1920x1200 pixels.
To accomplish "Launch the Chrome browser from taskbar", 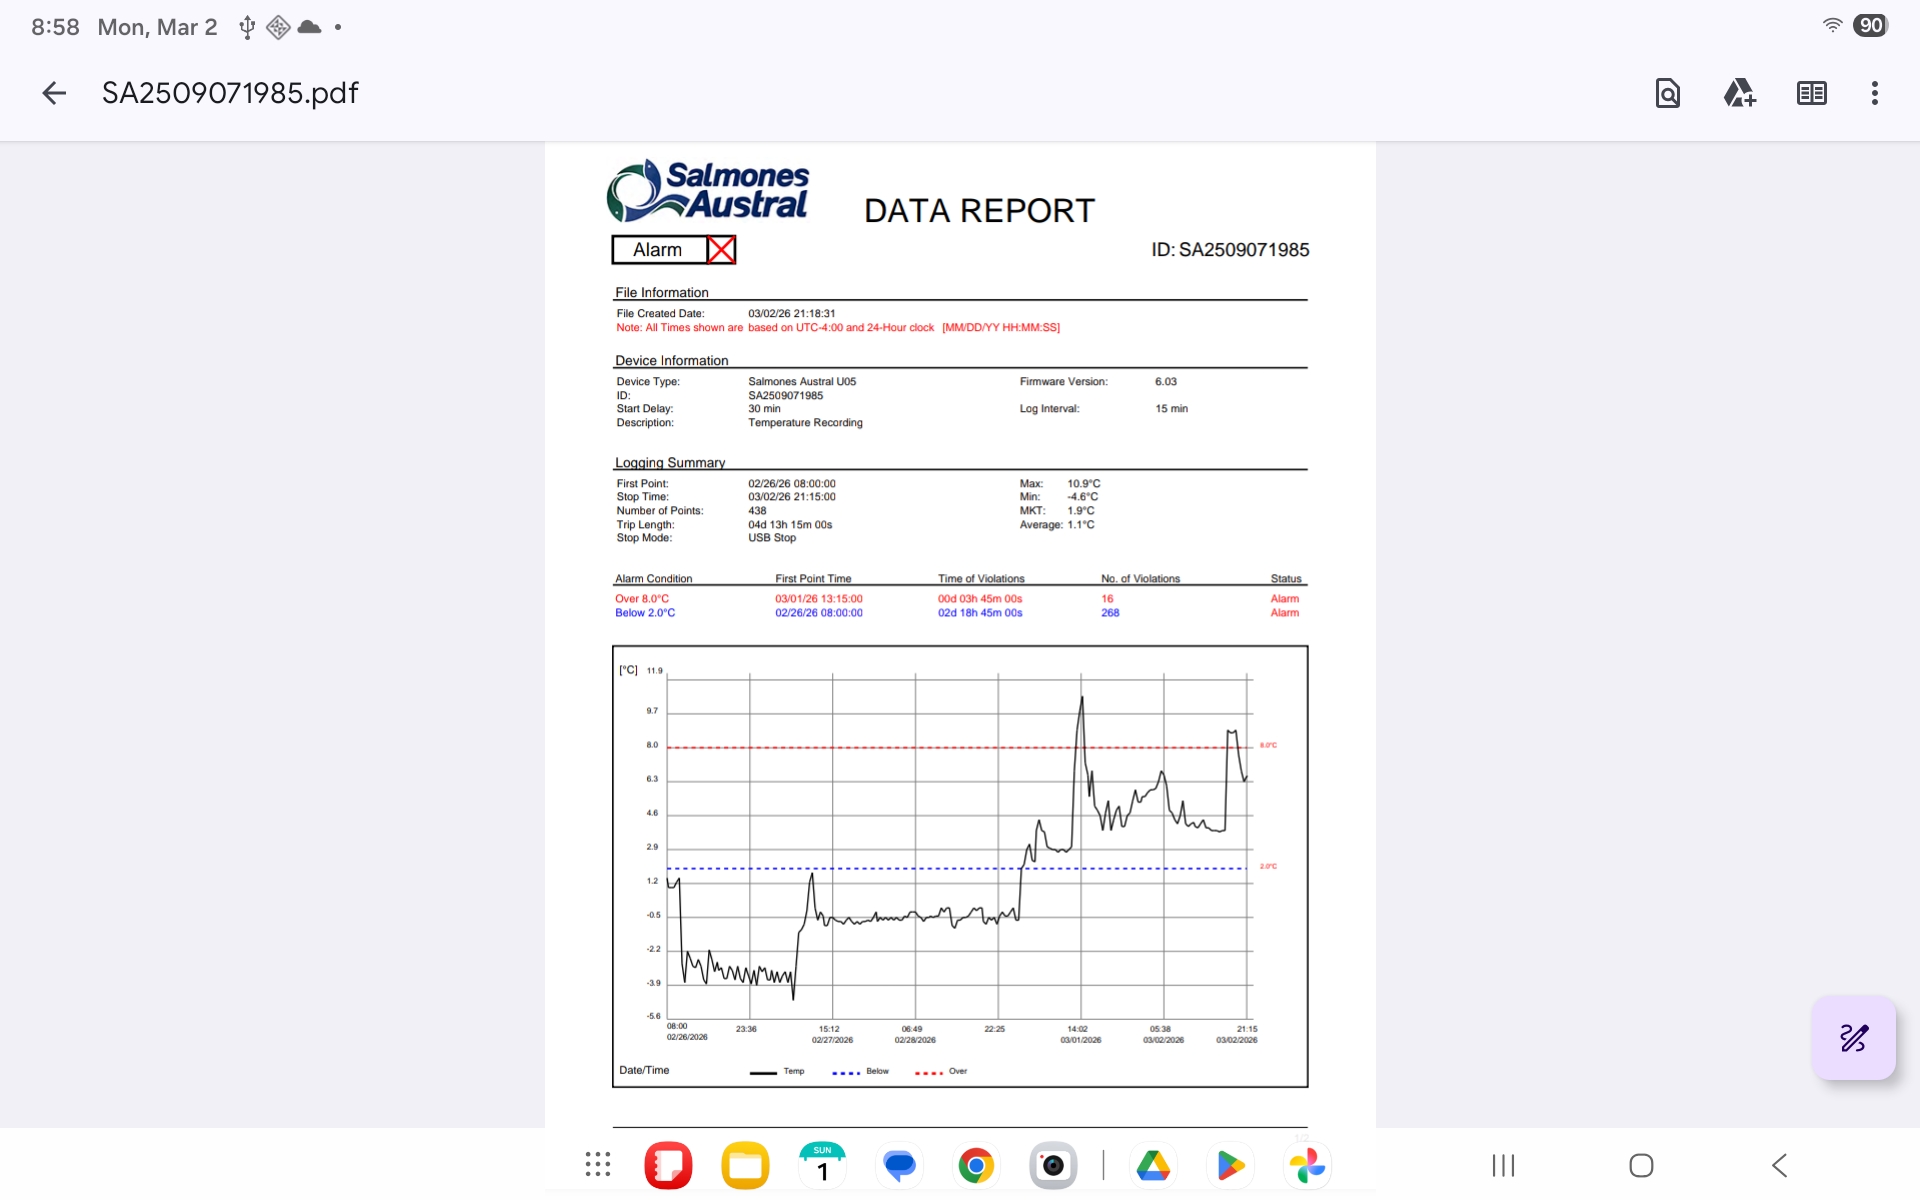I will click(x=976, y=1165).
